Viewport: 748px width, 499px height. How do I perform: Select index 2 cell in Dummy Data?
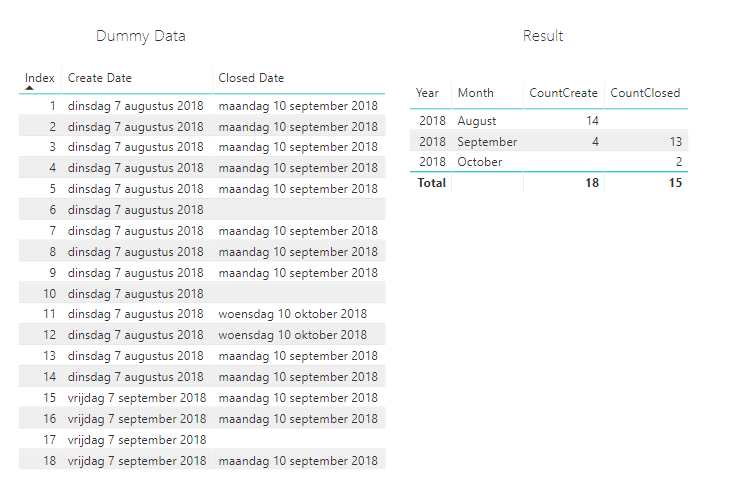click(x=52, y=127)
